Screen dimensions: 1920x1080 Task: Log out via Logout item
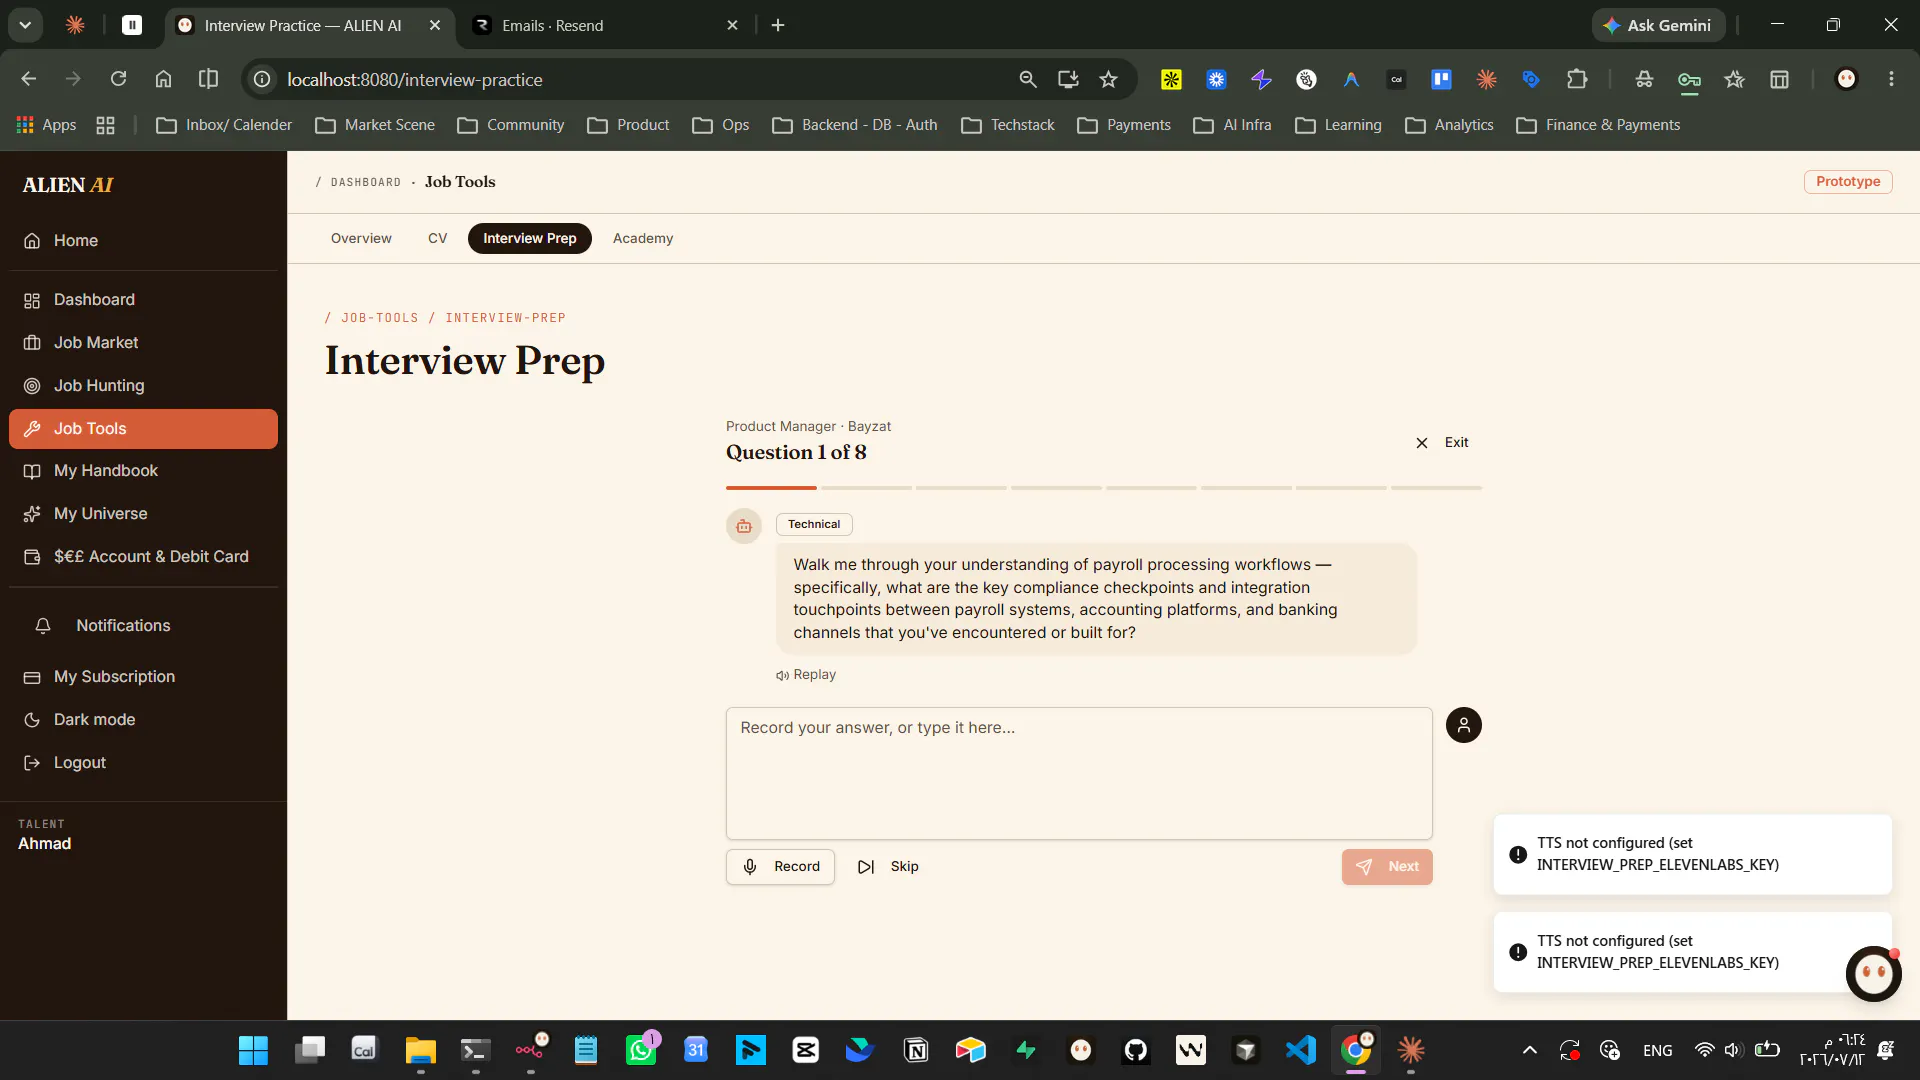point(143,763)
